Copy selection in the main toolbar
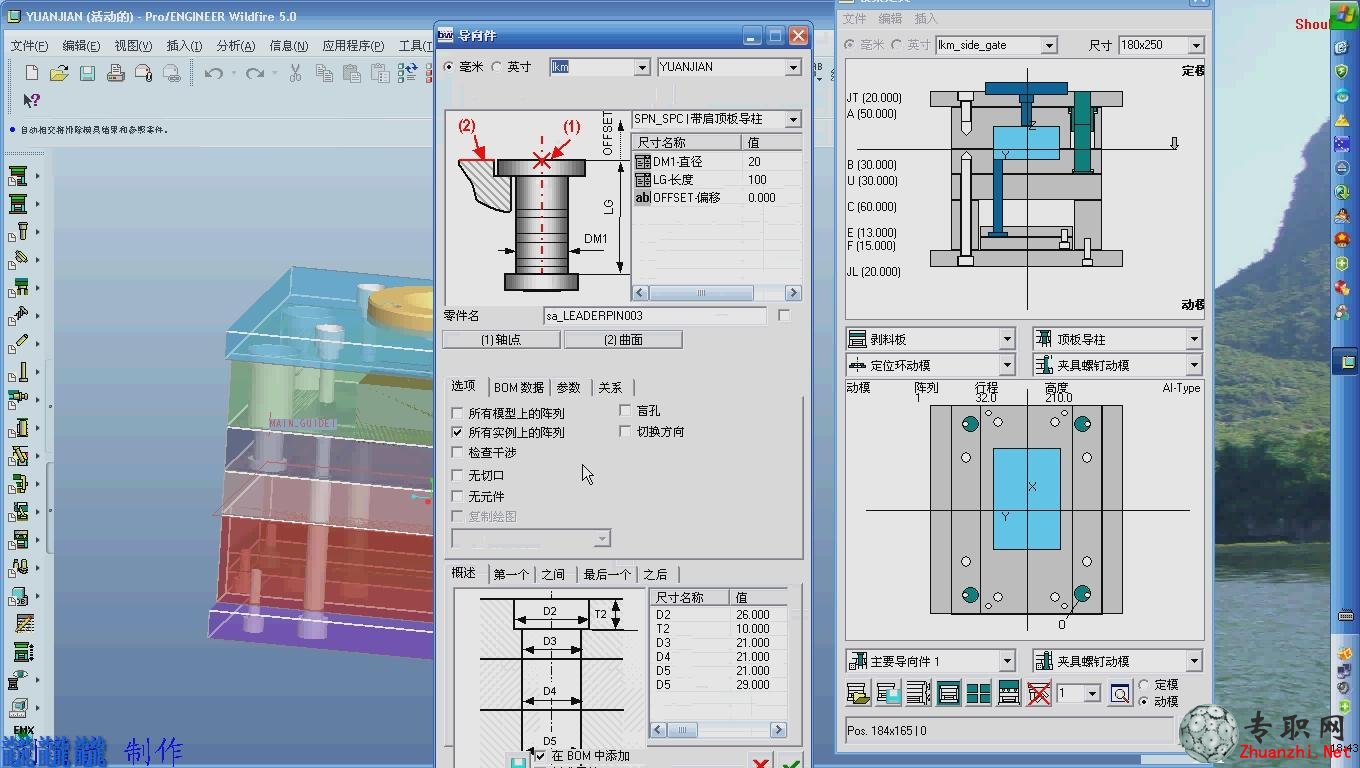 [x=323, y=73]
